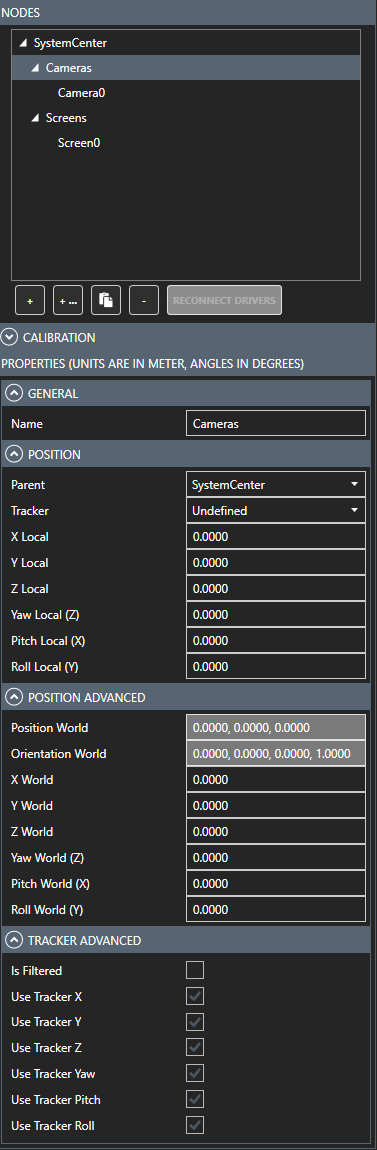Expand the Calibration section
This screenshot has height=1150, width=377.
click(x=9, y=338)
